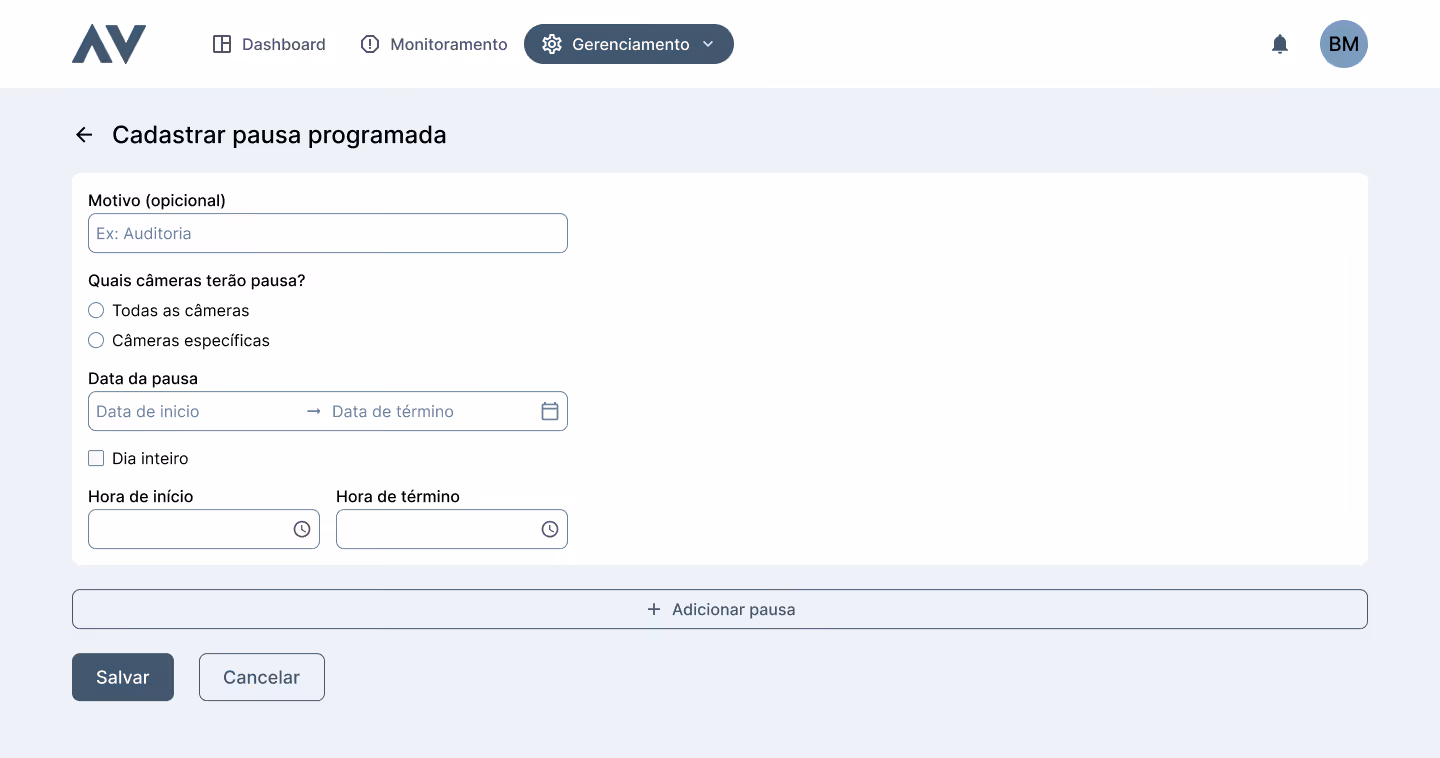The image size is (1440, 758).
Task: Open the Gerenciamento menu
Action: [629, 44]
